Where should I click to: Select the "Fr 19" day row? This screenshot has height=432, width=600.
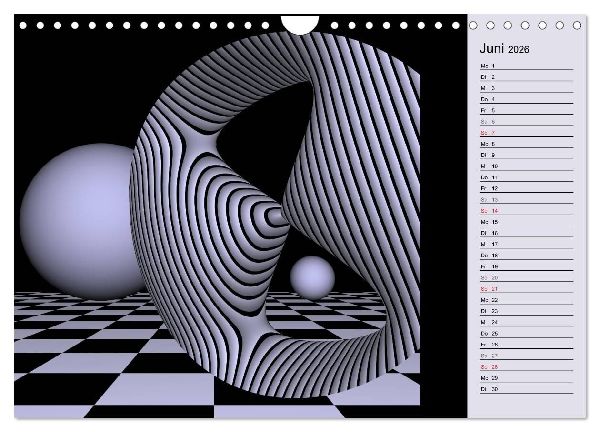pyautogui.click(x=527, y=266)
